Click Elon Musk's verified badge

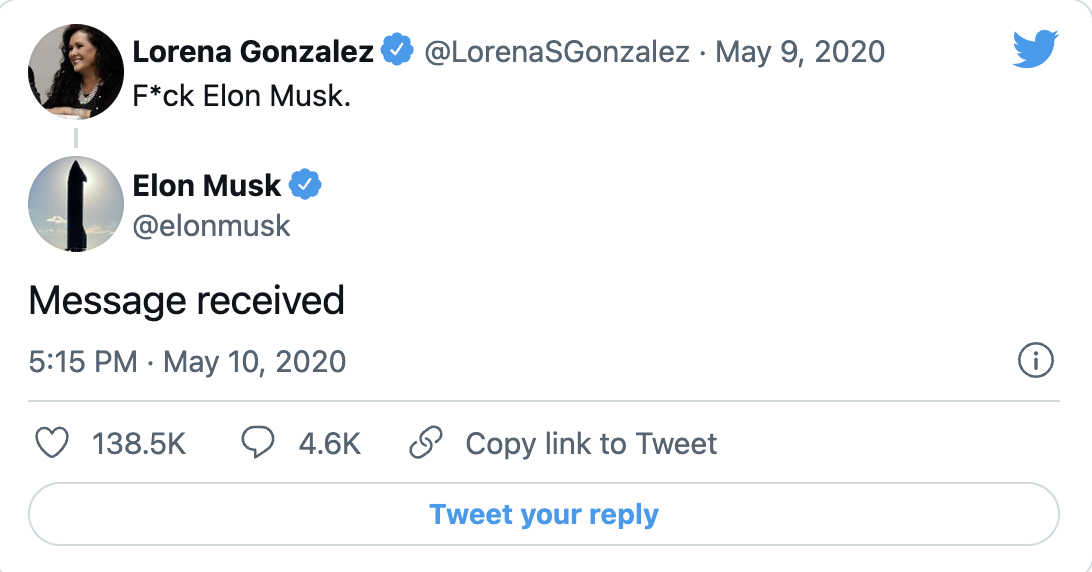tap(305, 185)
